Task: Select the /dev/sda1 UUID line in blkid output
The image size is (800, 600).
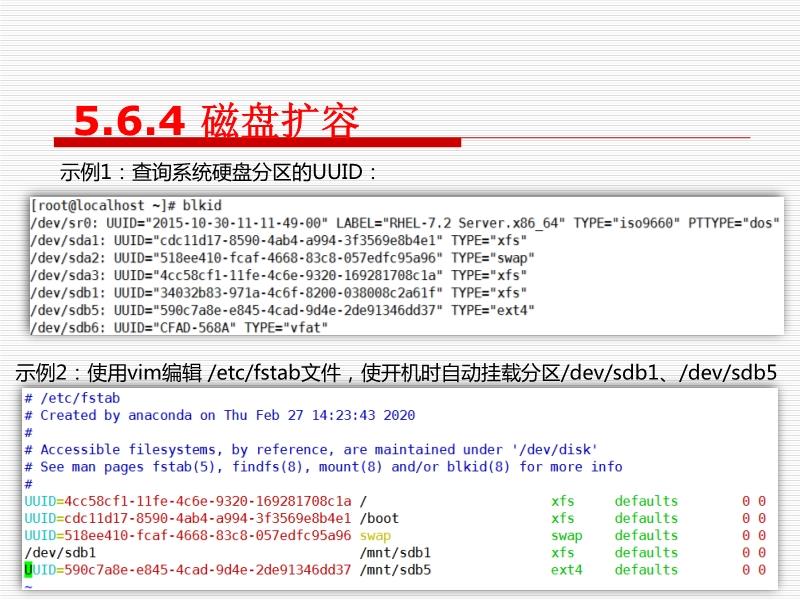Action: (x=279, y=240)
